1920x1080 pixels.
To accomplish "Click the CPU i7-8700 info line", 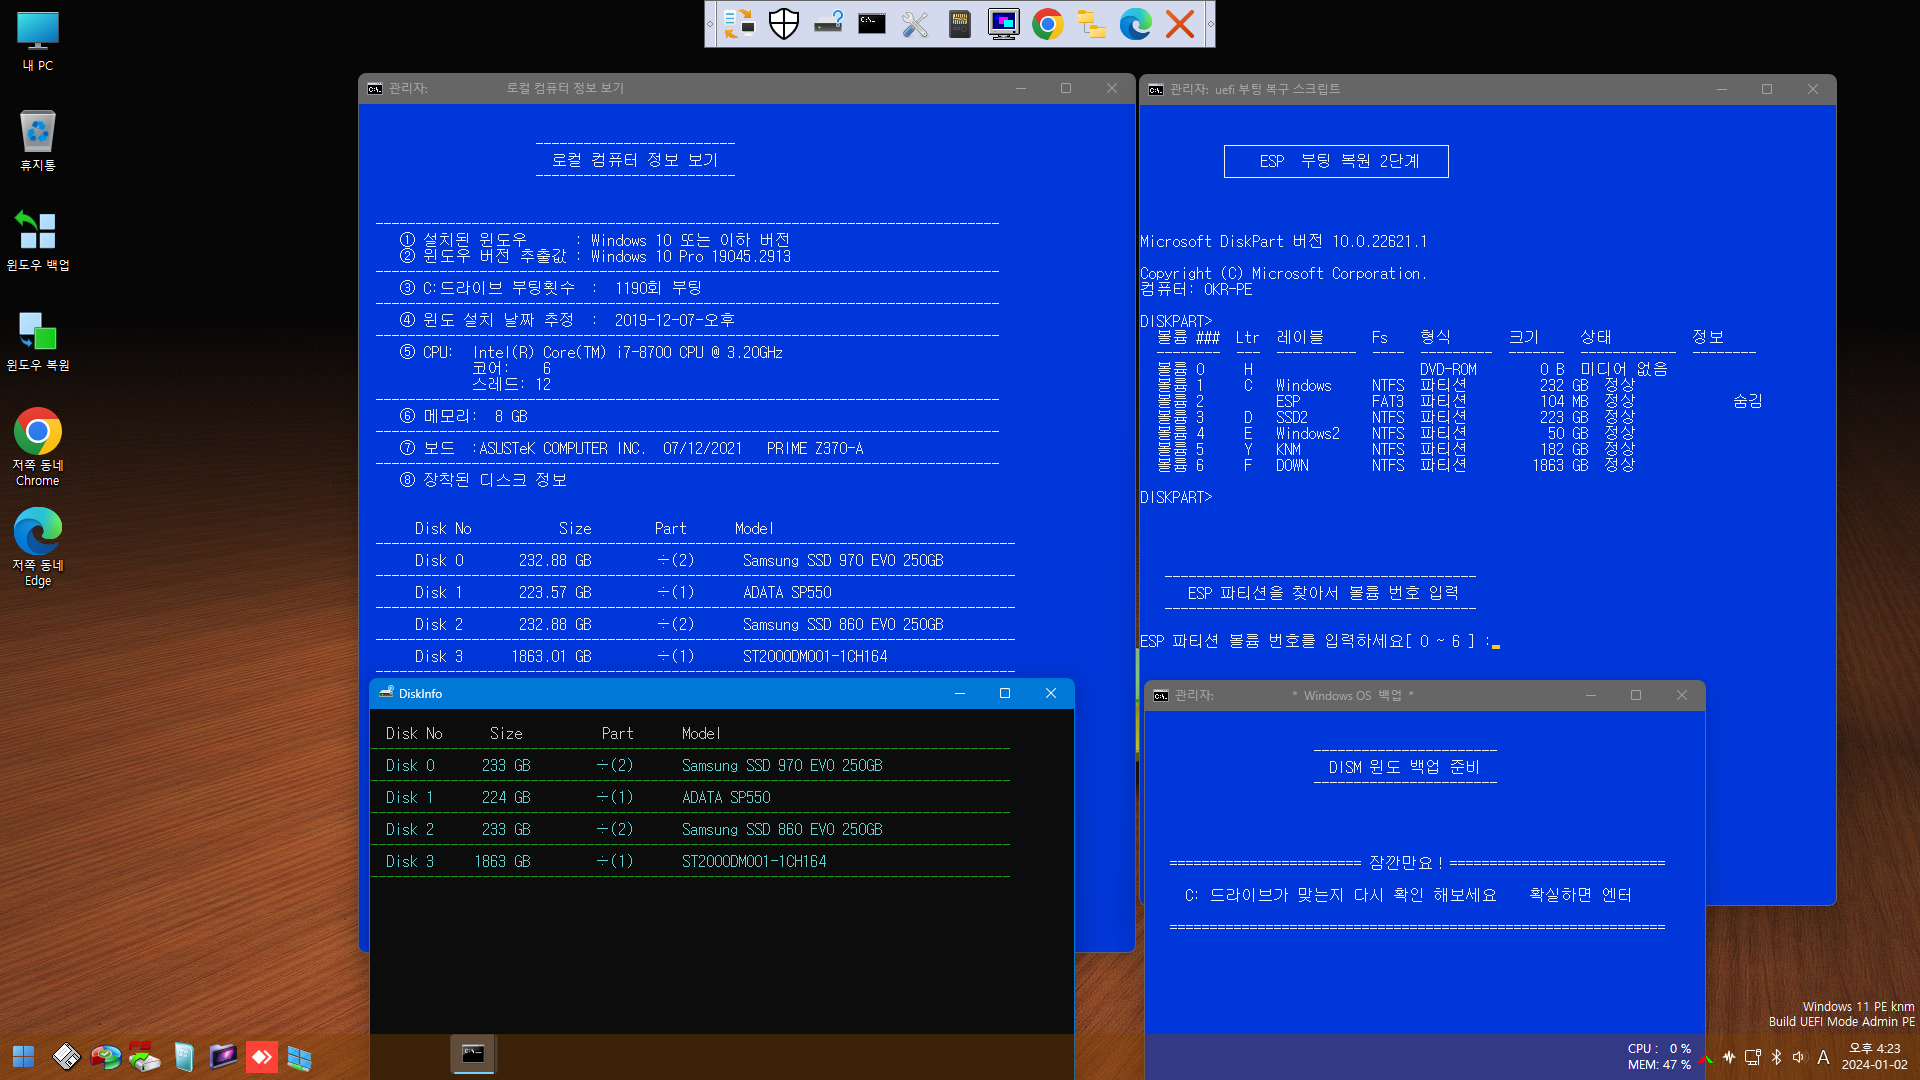I will [592, 352].
